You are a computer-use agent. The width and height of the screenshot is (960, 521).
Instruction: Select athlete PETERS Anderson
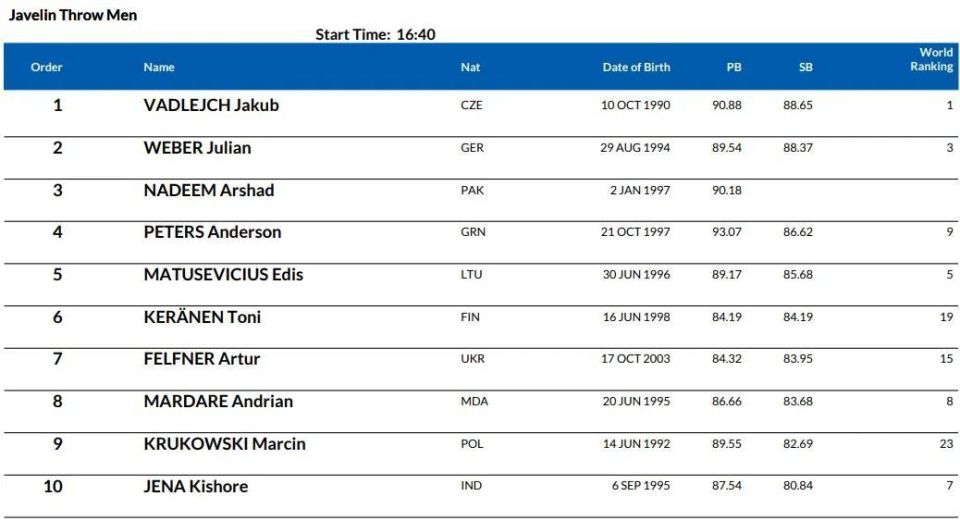point(212,232)
